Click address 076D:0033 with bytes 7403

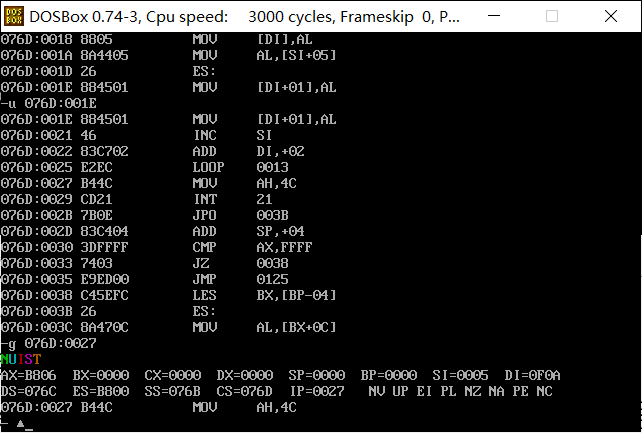pyautogui.click(x=57, y=263)
